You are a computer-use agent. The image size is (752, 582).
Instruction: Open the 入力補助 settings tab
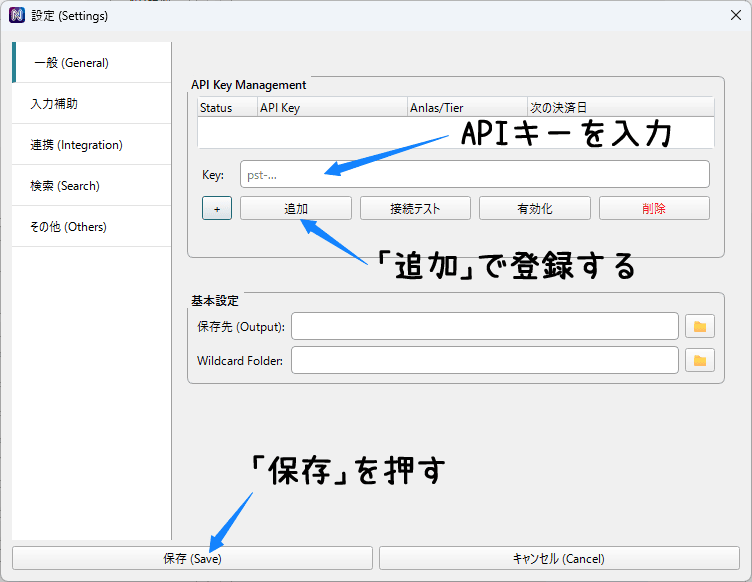point(92,104)
